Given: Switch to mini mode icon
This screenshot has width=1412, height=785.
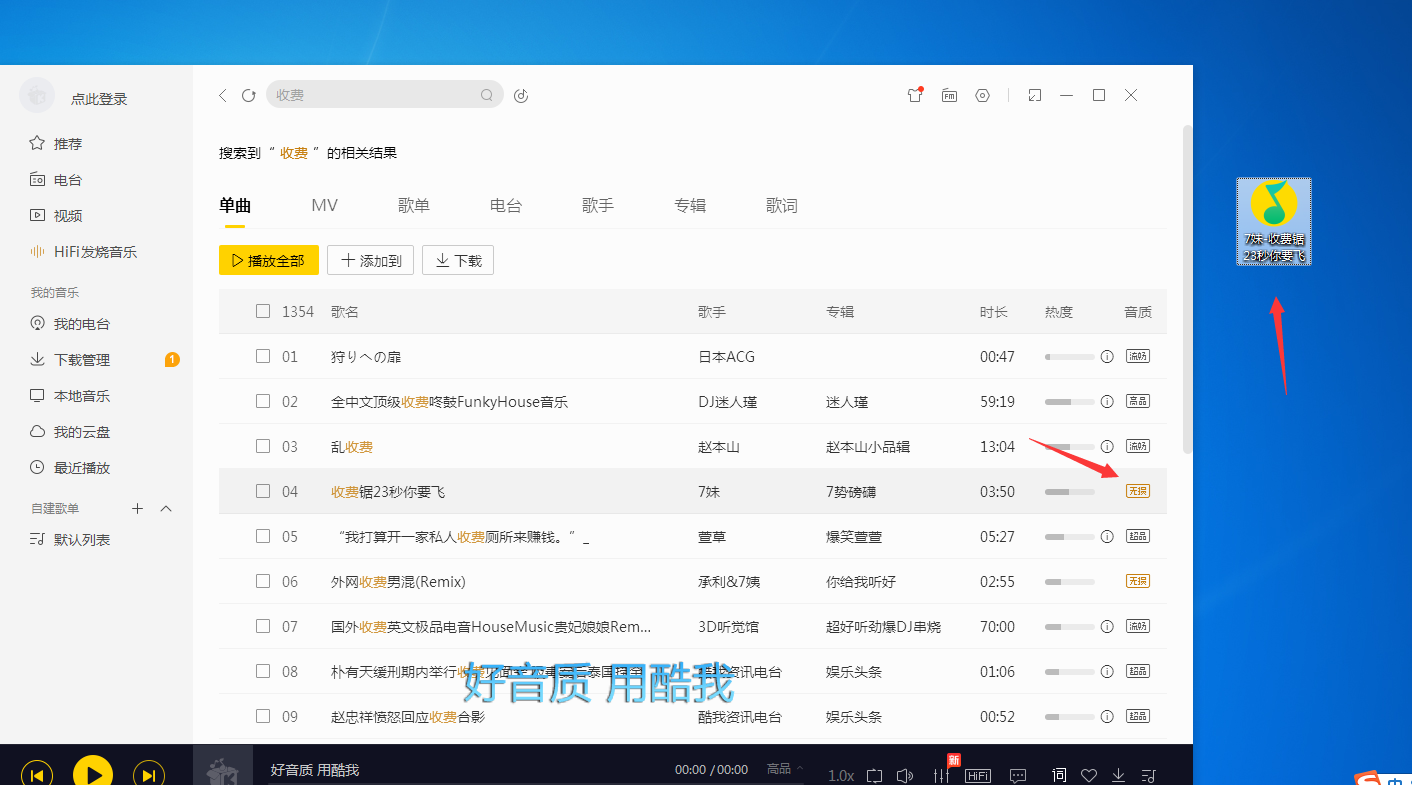Looking at the screenshot, I should [1035, 95].
